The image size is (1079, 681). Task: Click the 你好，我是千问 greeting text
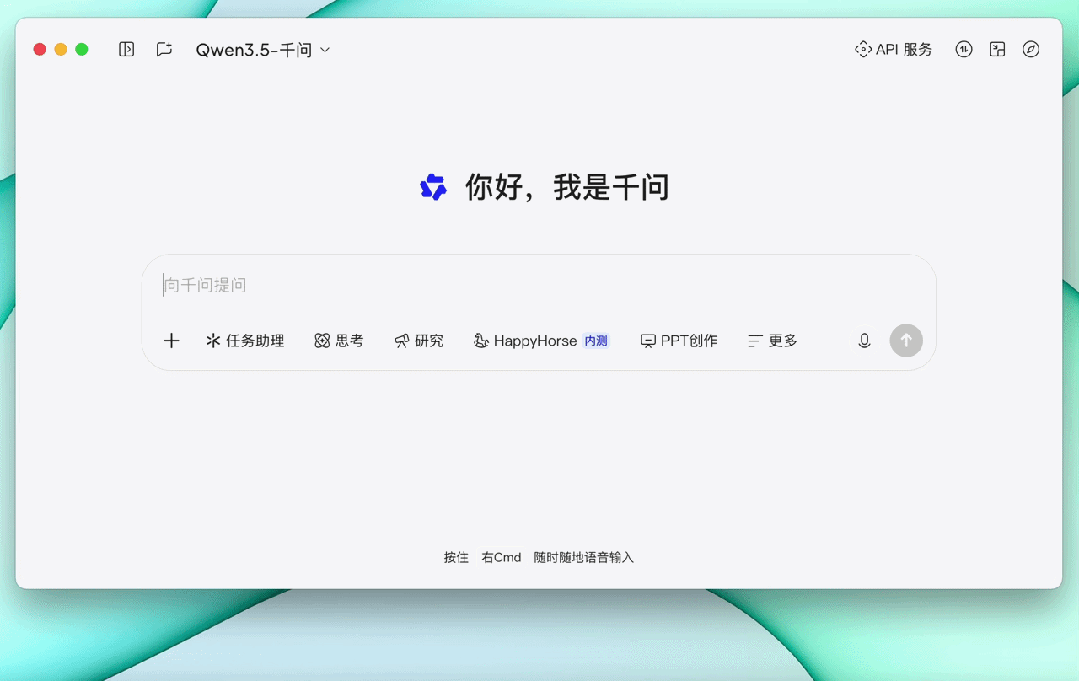click(x=567, y=187)
